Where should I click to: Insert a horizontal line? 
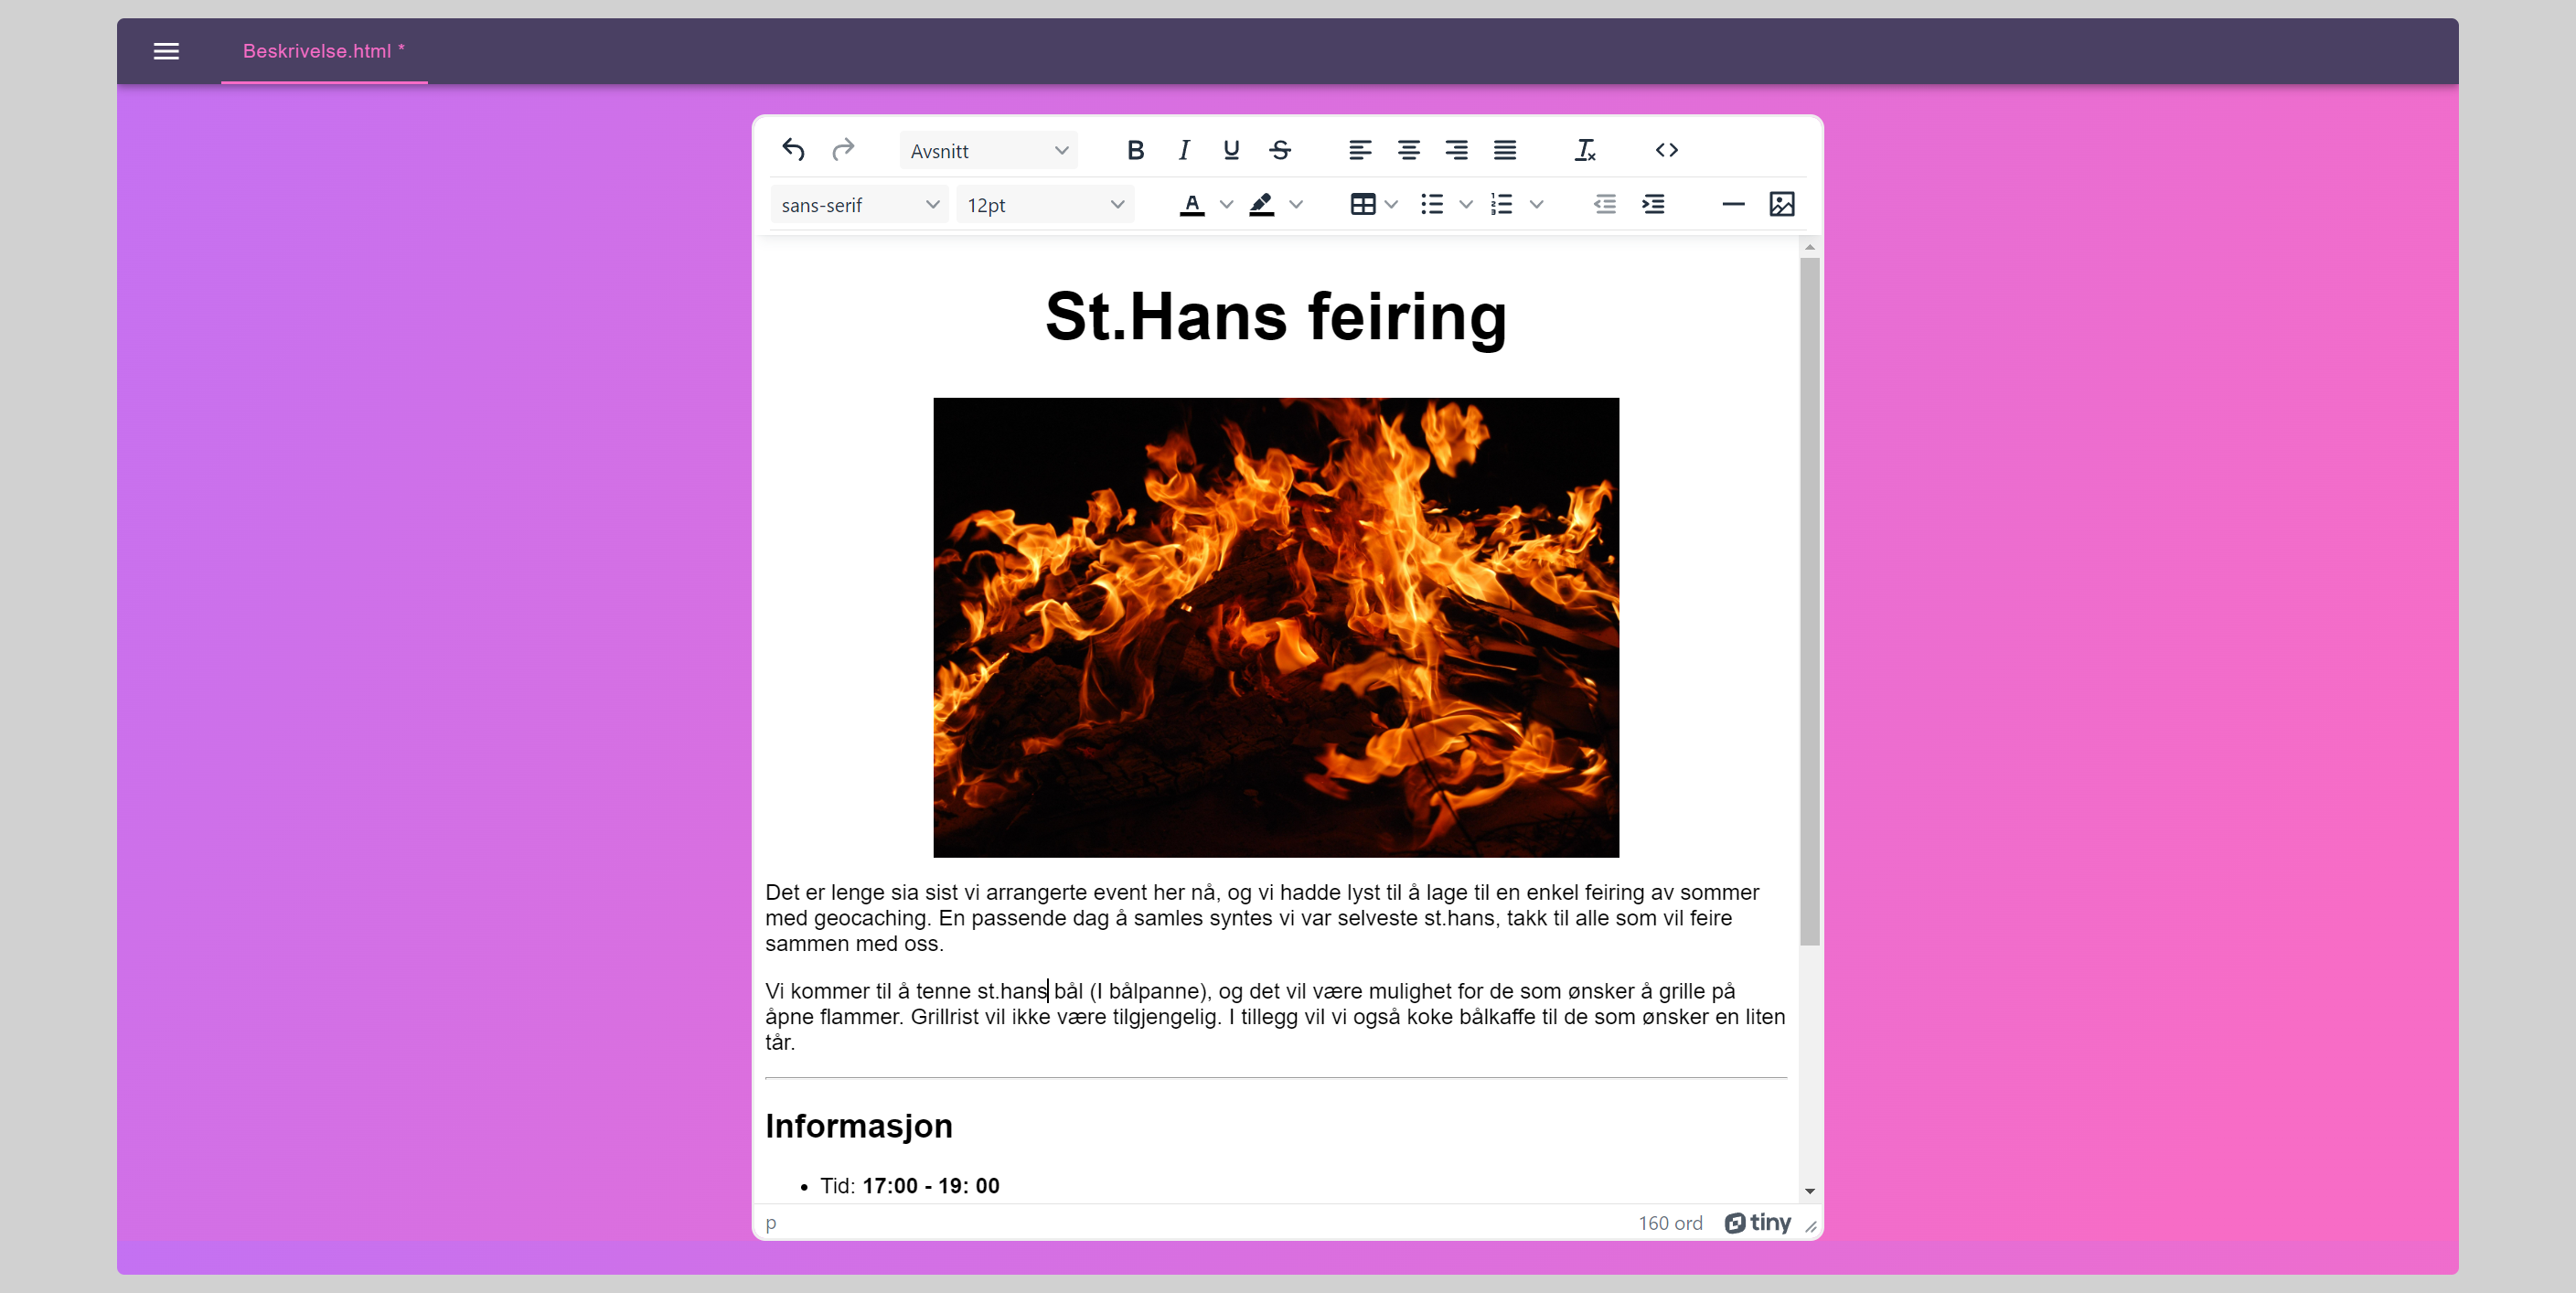pyautogui.click(x=1733, y=205)
